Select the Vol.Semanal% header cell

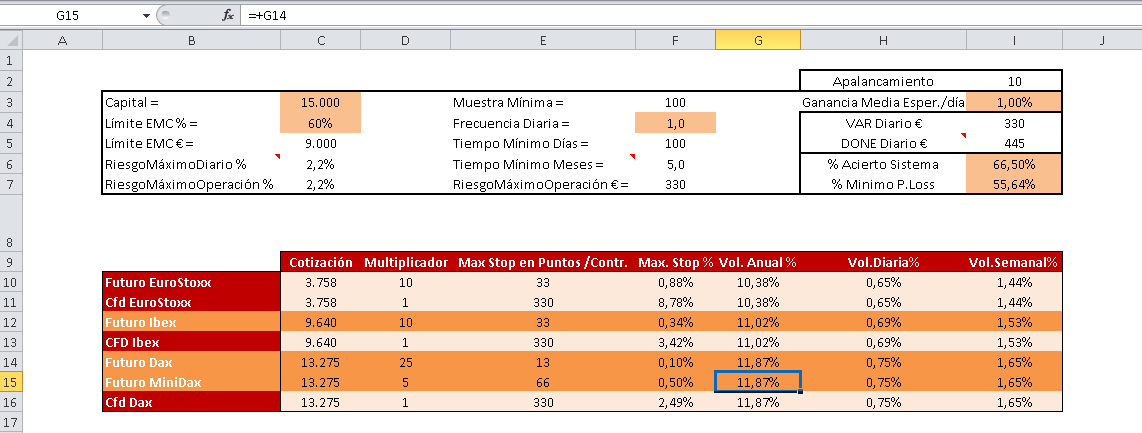(1013, 262)
